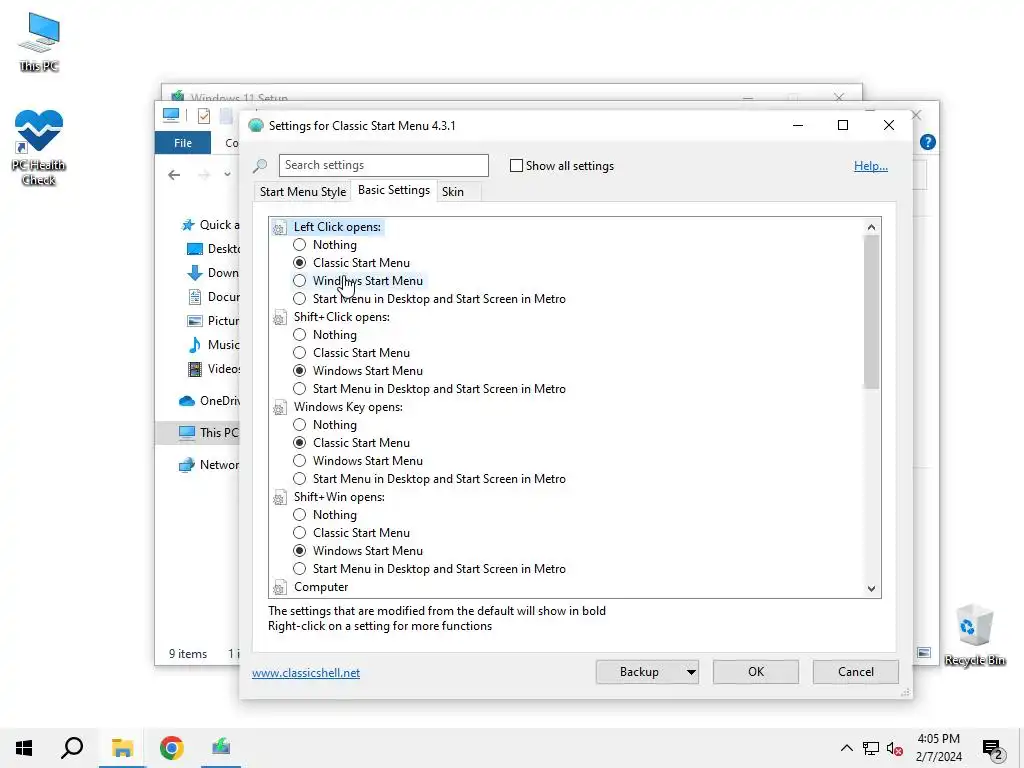Set Shift+Win opens to Classic Start Menu

coord(299,533)
